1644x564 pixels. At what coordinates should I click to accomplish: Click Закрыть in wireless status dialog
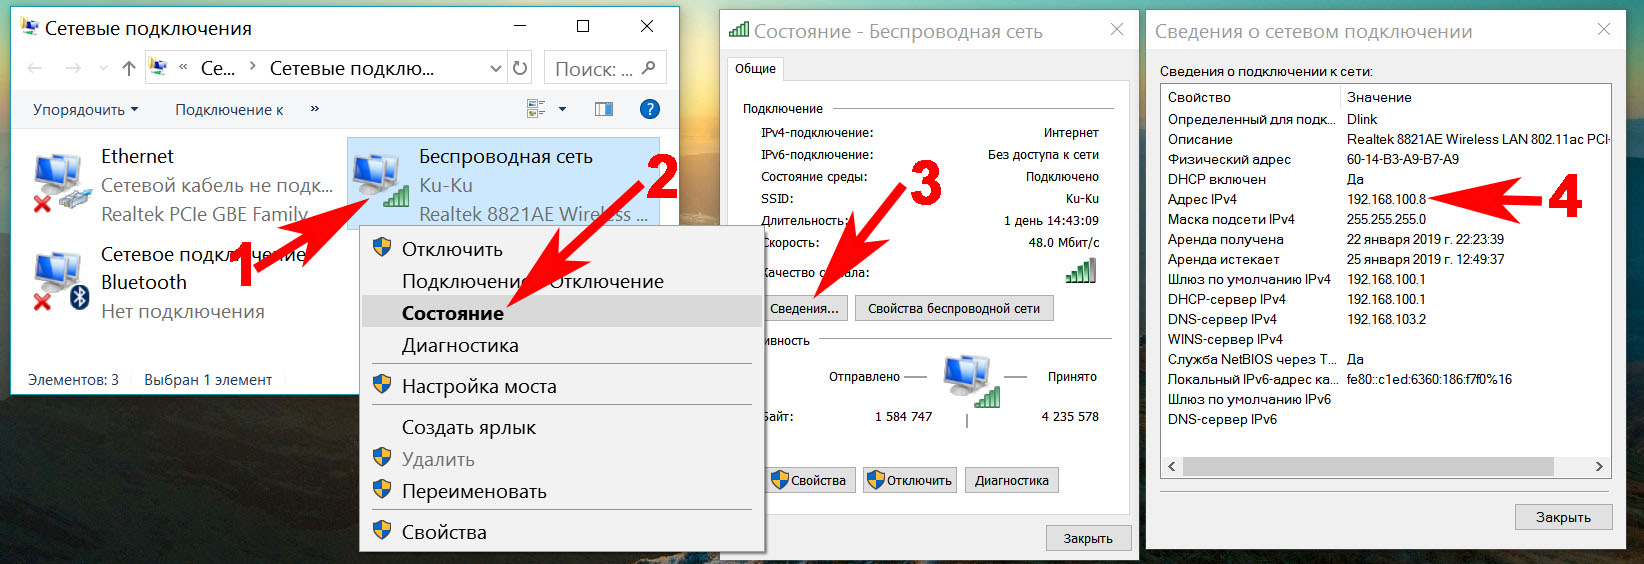click(x=1088, y=538)
